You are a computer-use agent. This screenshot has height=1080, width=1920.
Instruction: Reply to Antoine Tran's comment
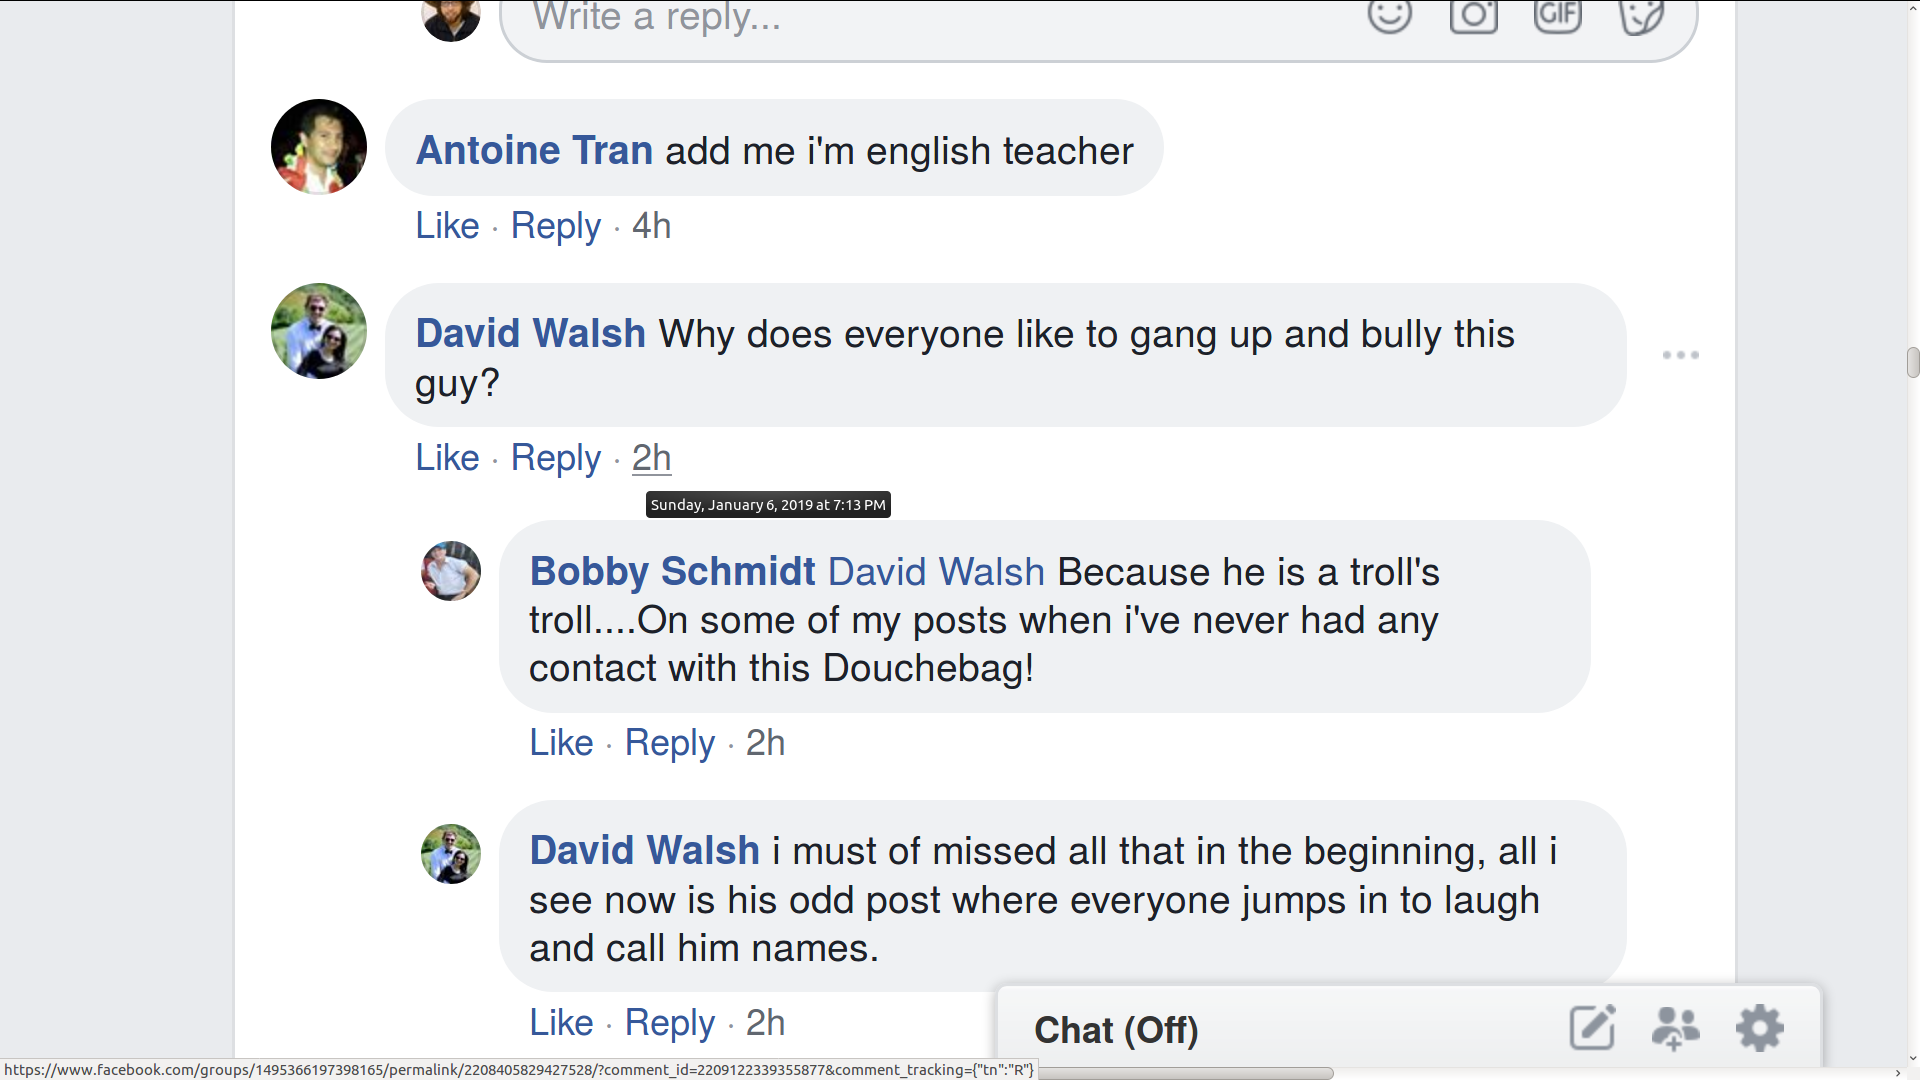[556, 226]
